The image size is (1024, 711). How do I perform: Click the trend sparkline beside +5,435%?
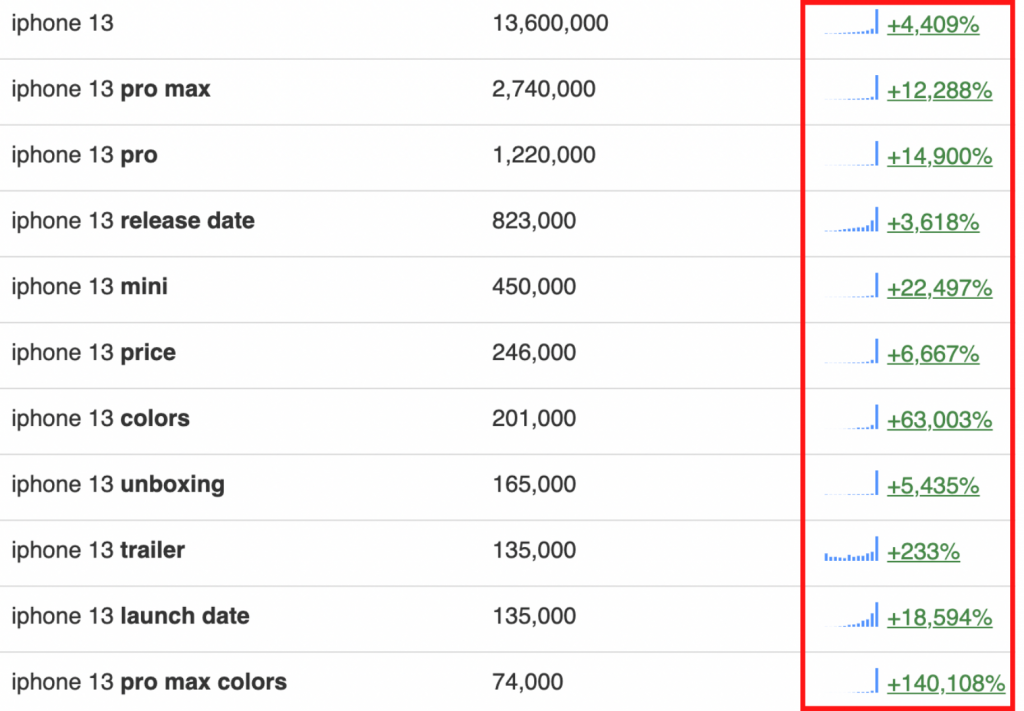852,484
